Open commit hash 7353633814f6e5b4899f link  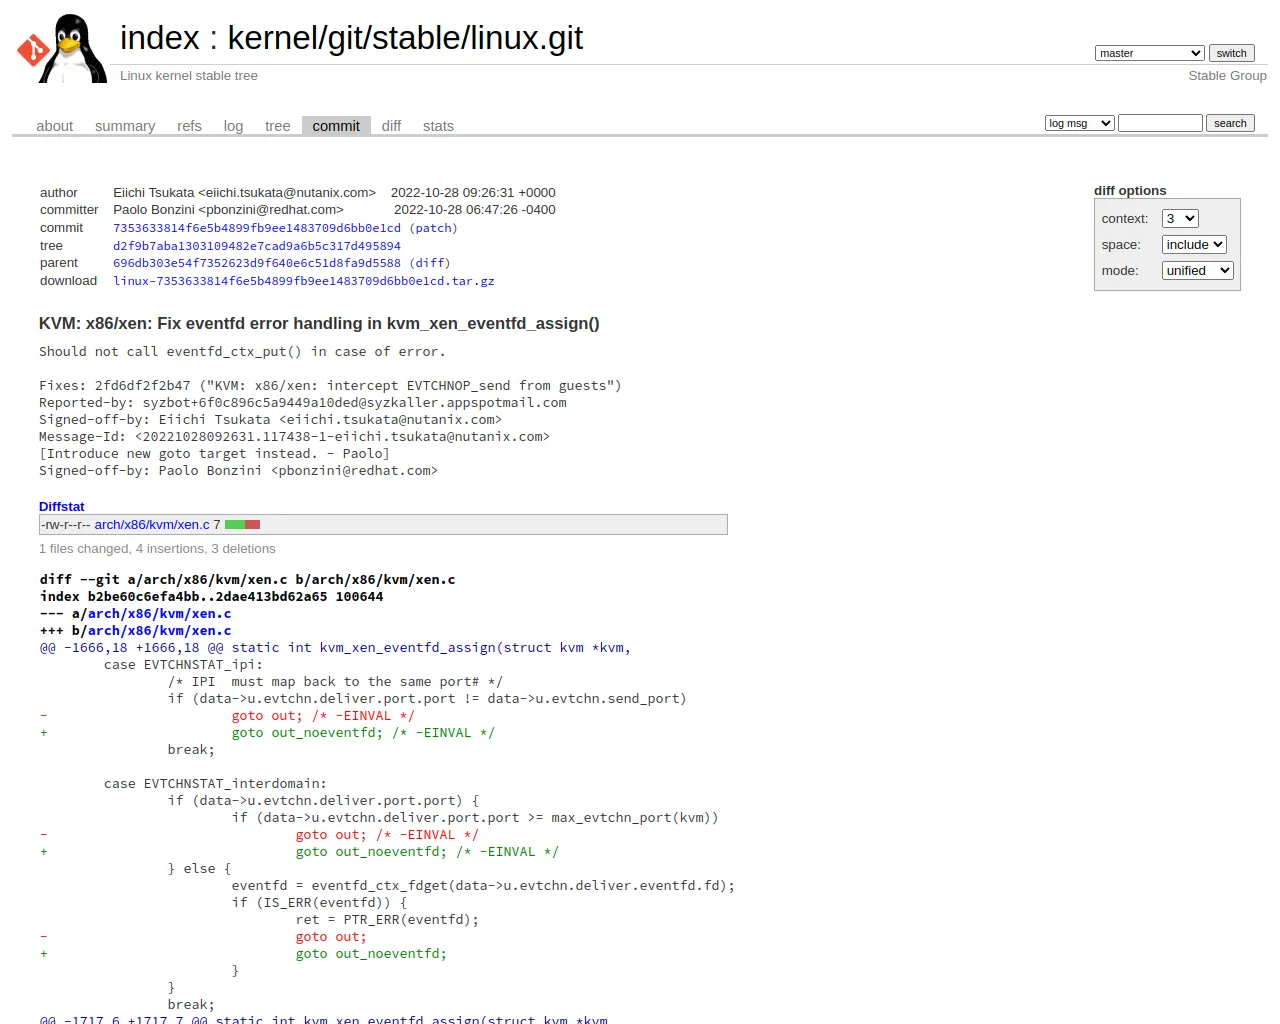tap(256, 228)
